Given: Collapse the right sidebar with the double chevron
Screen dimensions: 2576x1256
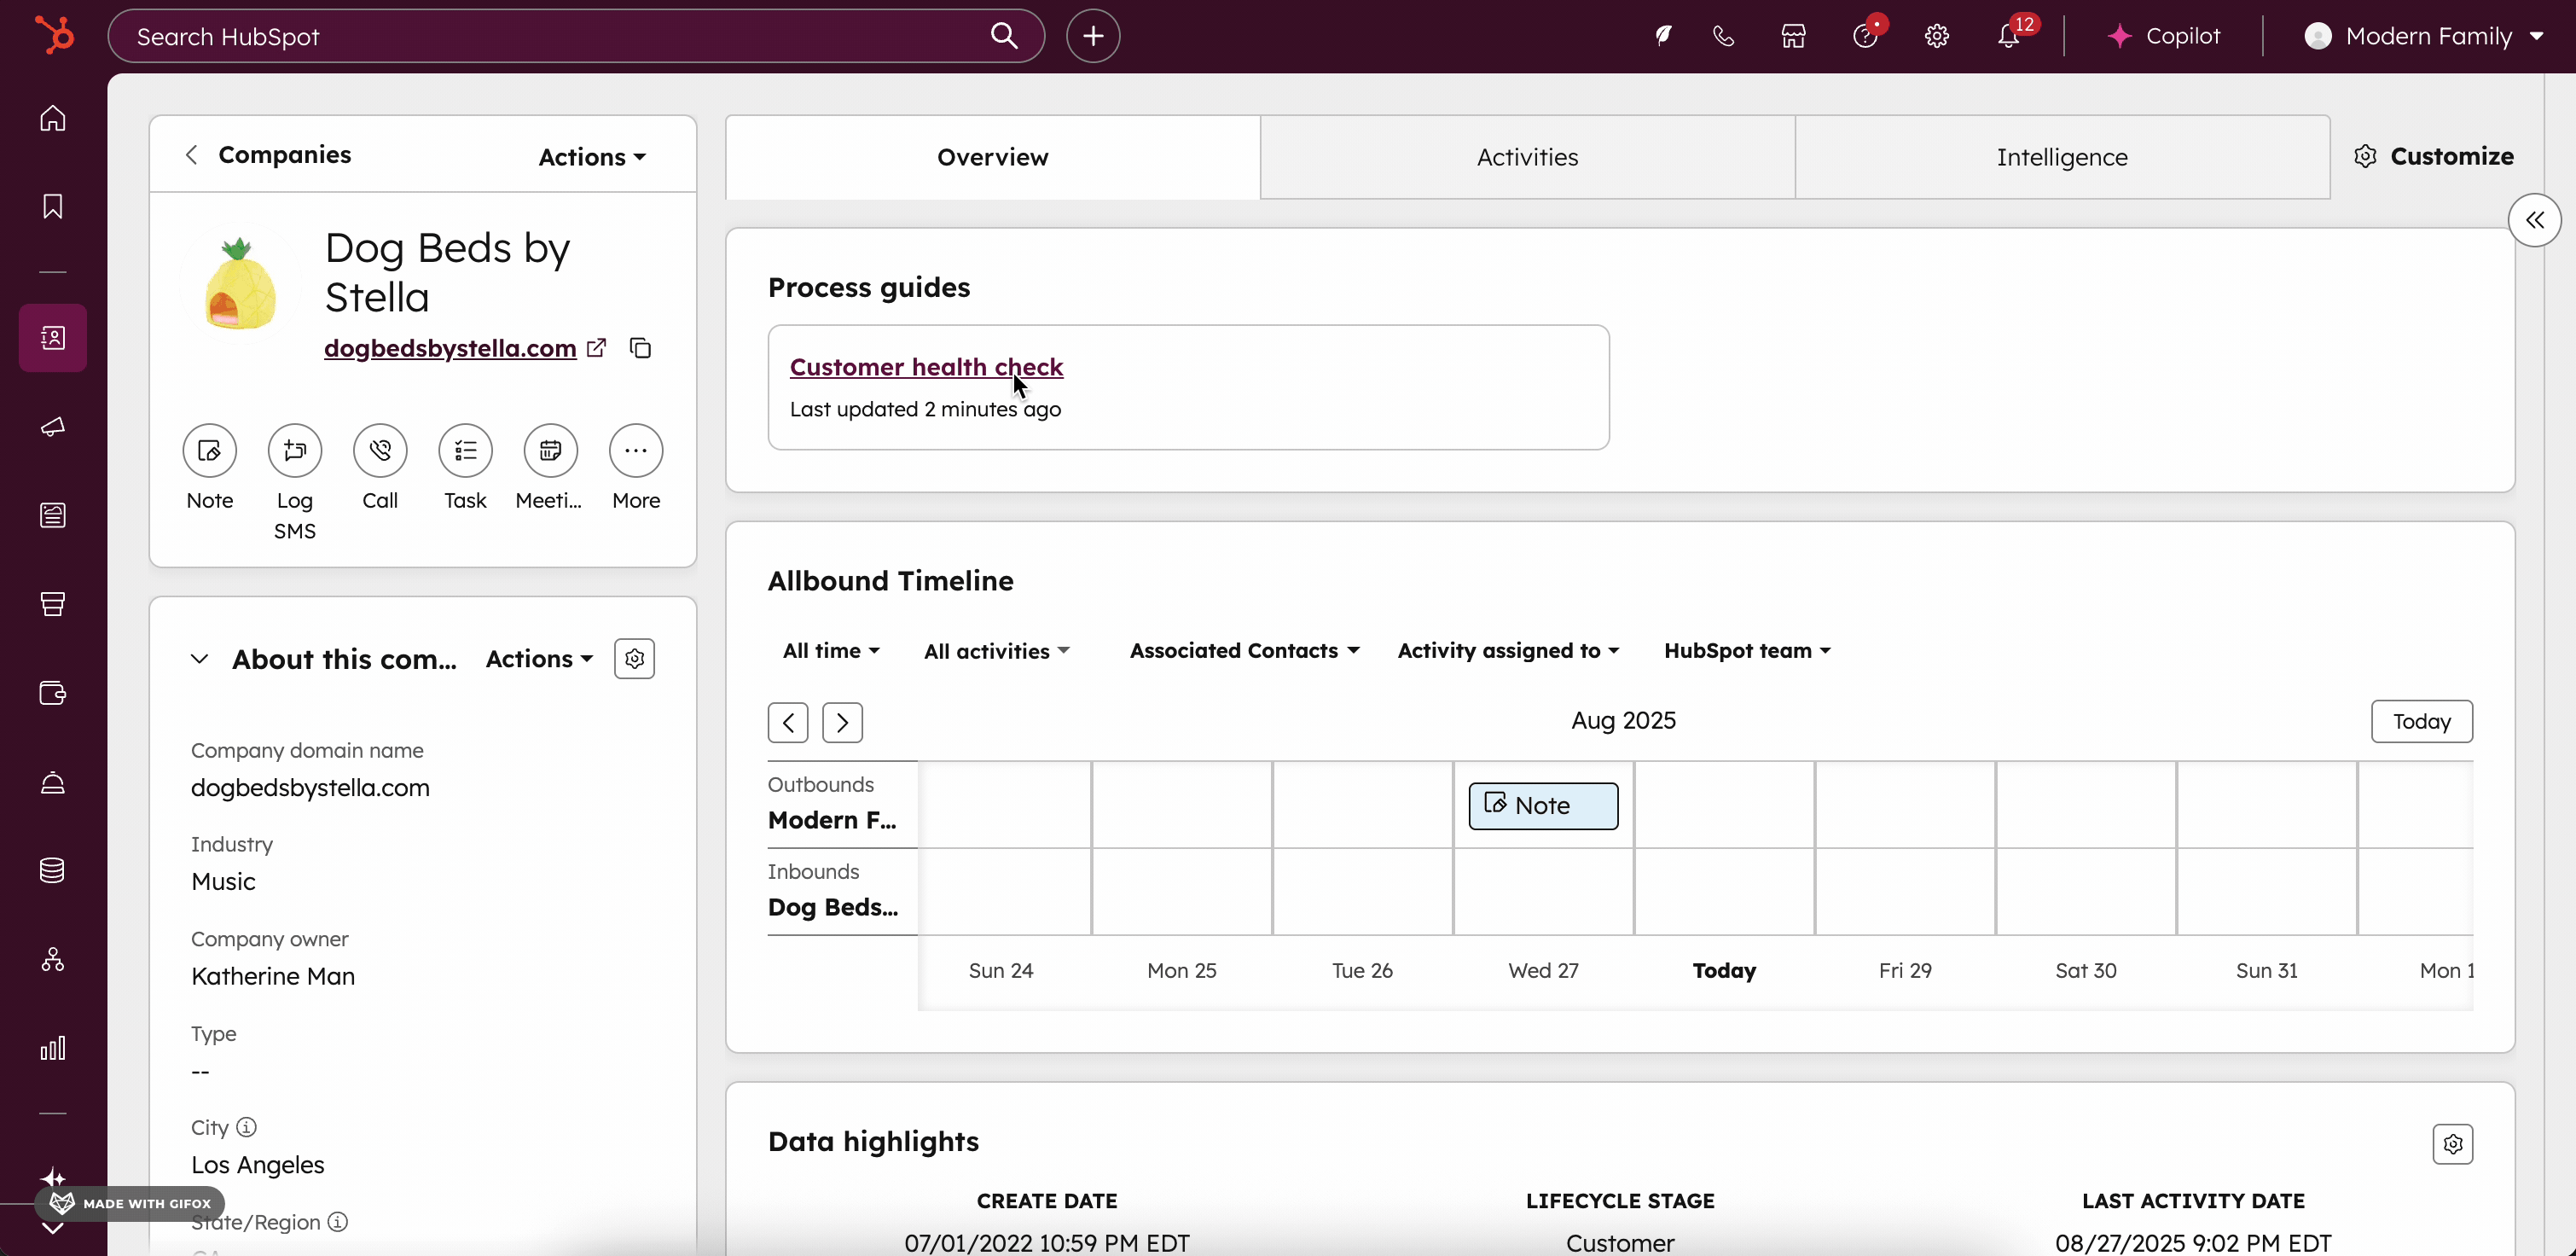Looking at the screenshot, I should click(2534, 220).
